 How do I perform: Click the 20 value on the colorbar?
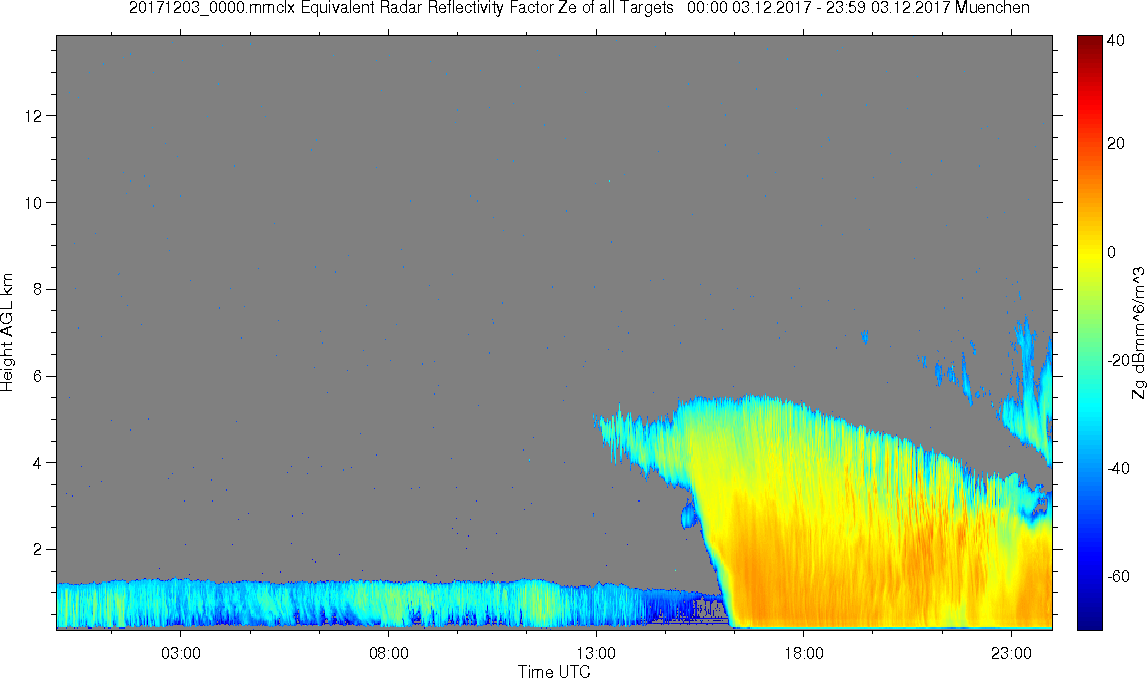click(1116, 143)
